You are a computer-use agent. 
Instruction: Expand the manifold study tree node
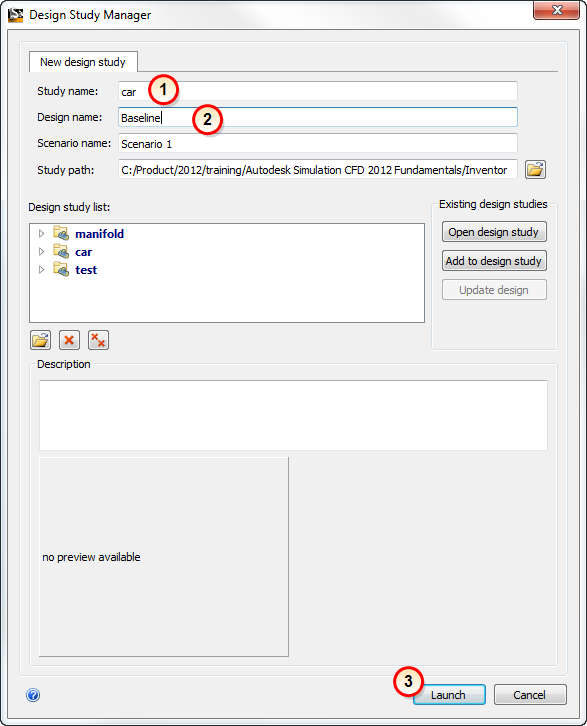[41, 233]
